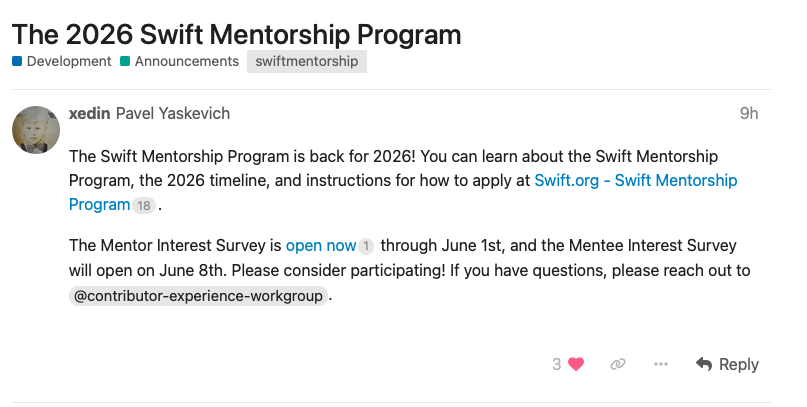Open the @contributor-experience-workgroup mention
807x407 pixels.
tap(198, 296)
